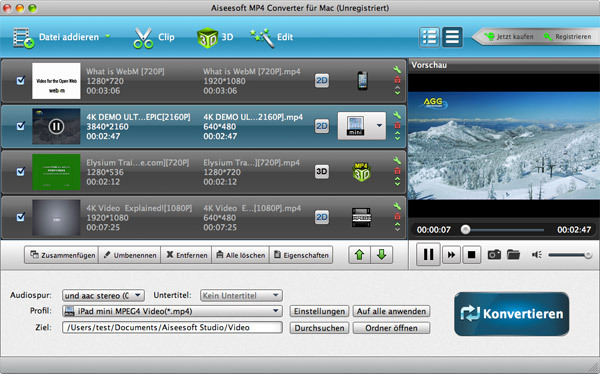
Task: Reorder the Elysium Trailer row with up-down arrows
Action: pyautogui.click(x=397, y=181)
